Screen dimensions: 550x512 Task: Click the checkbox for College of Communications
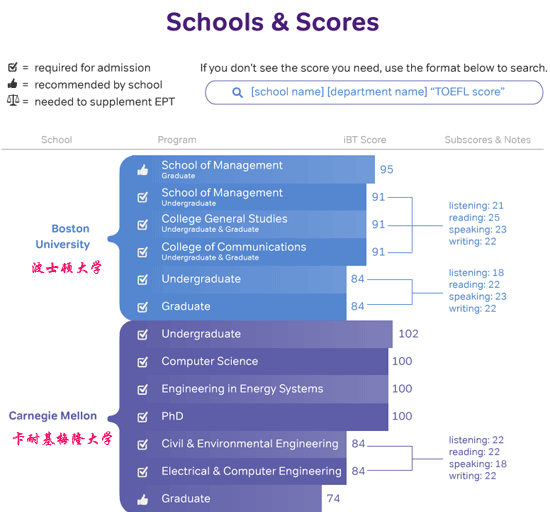[x=142, y=252]
